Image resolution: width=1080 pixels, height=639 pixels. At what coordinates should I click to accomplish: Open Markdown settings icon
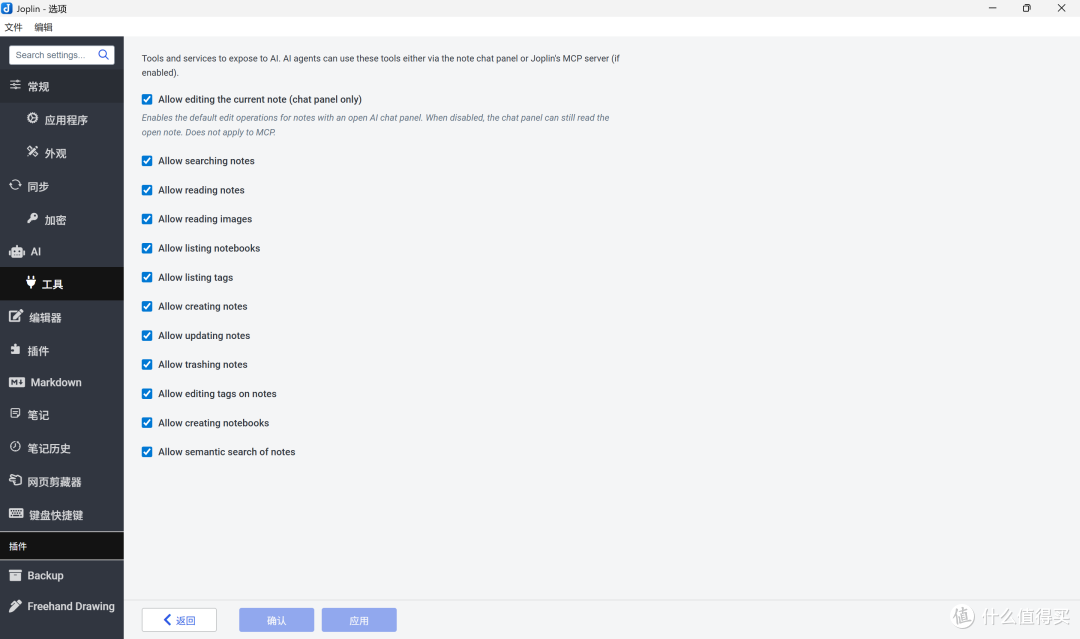pyautogui.click(x=17, y=382)
